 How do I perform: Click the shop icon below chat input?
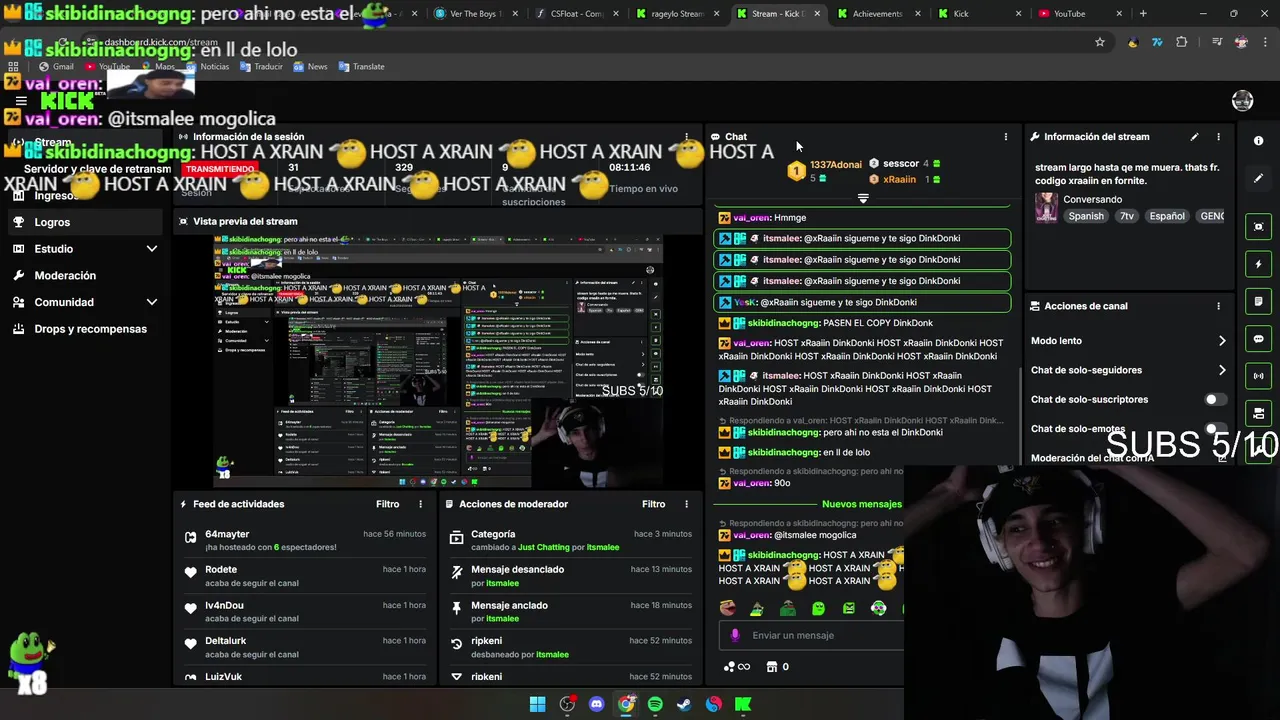click(x=772, y=667)
